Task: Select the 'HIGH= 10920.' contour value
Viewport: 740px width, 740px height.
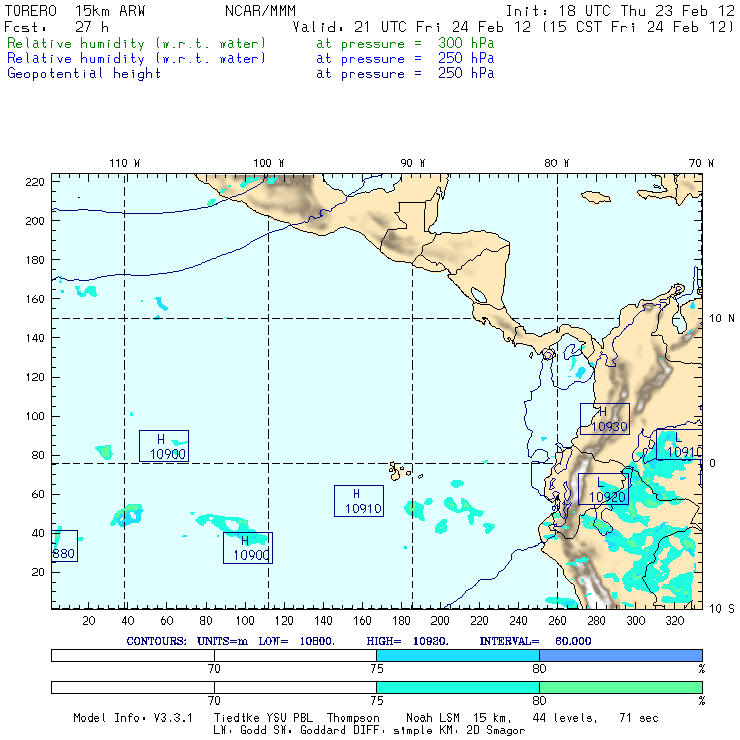Action: [407, 641]
